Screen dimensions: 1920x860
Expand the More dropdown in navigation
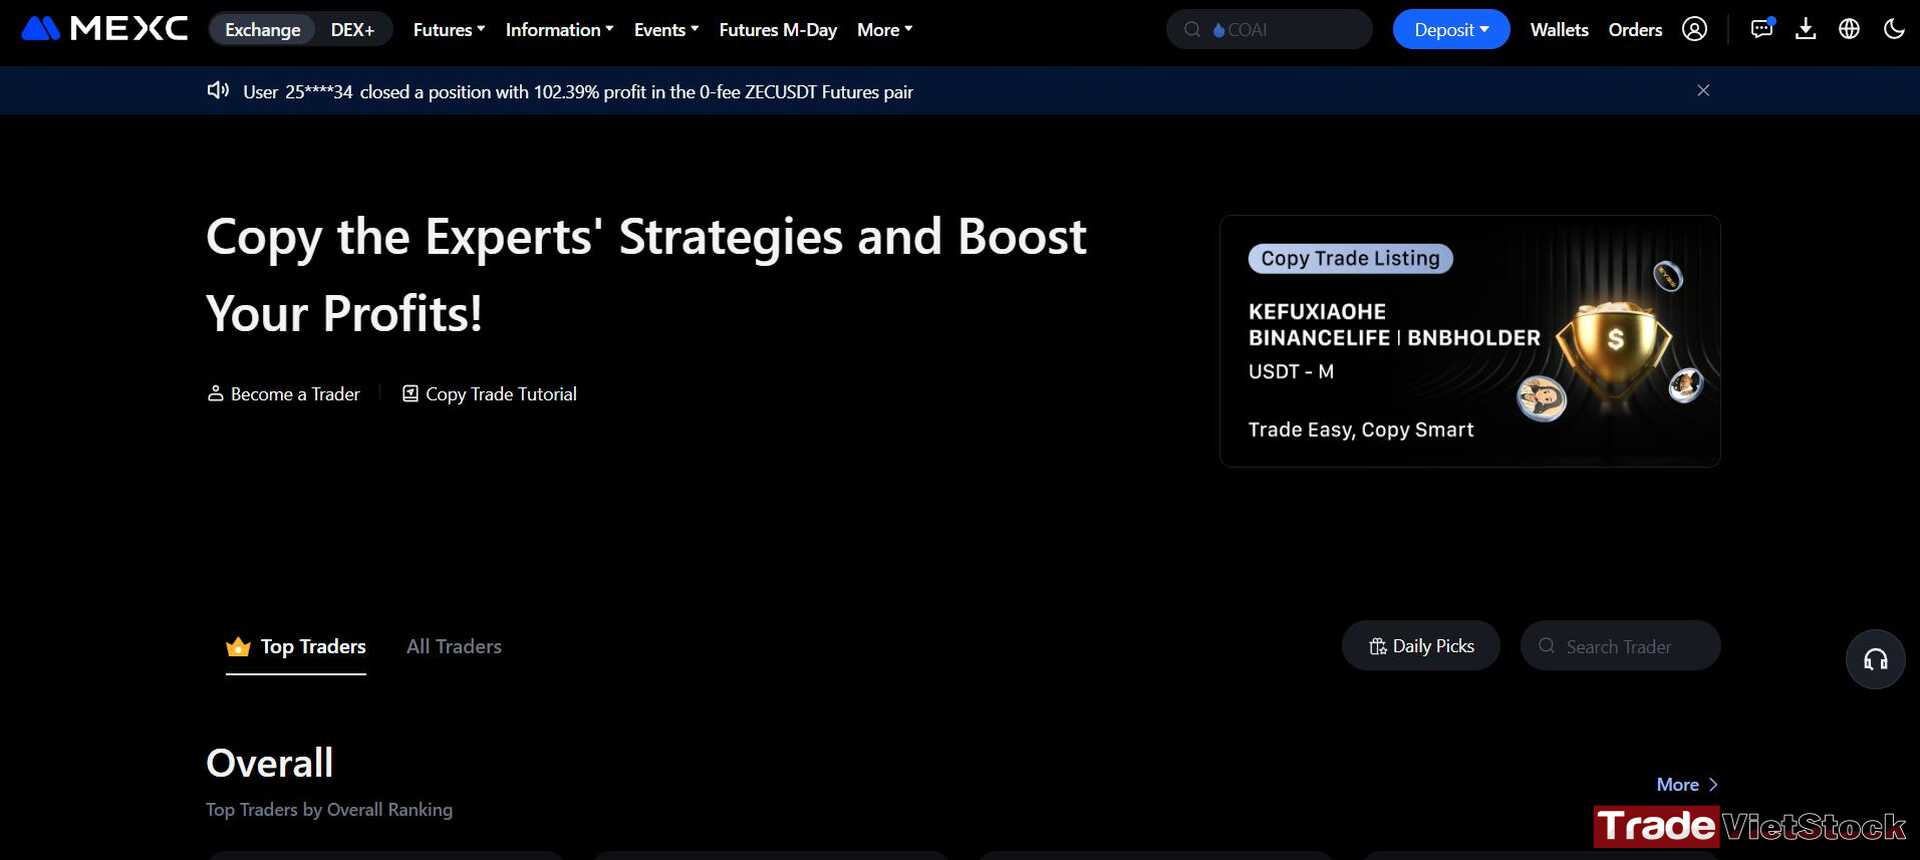(x=884, y=30)
